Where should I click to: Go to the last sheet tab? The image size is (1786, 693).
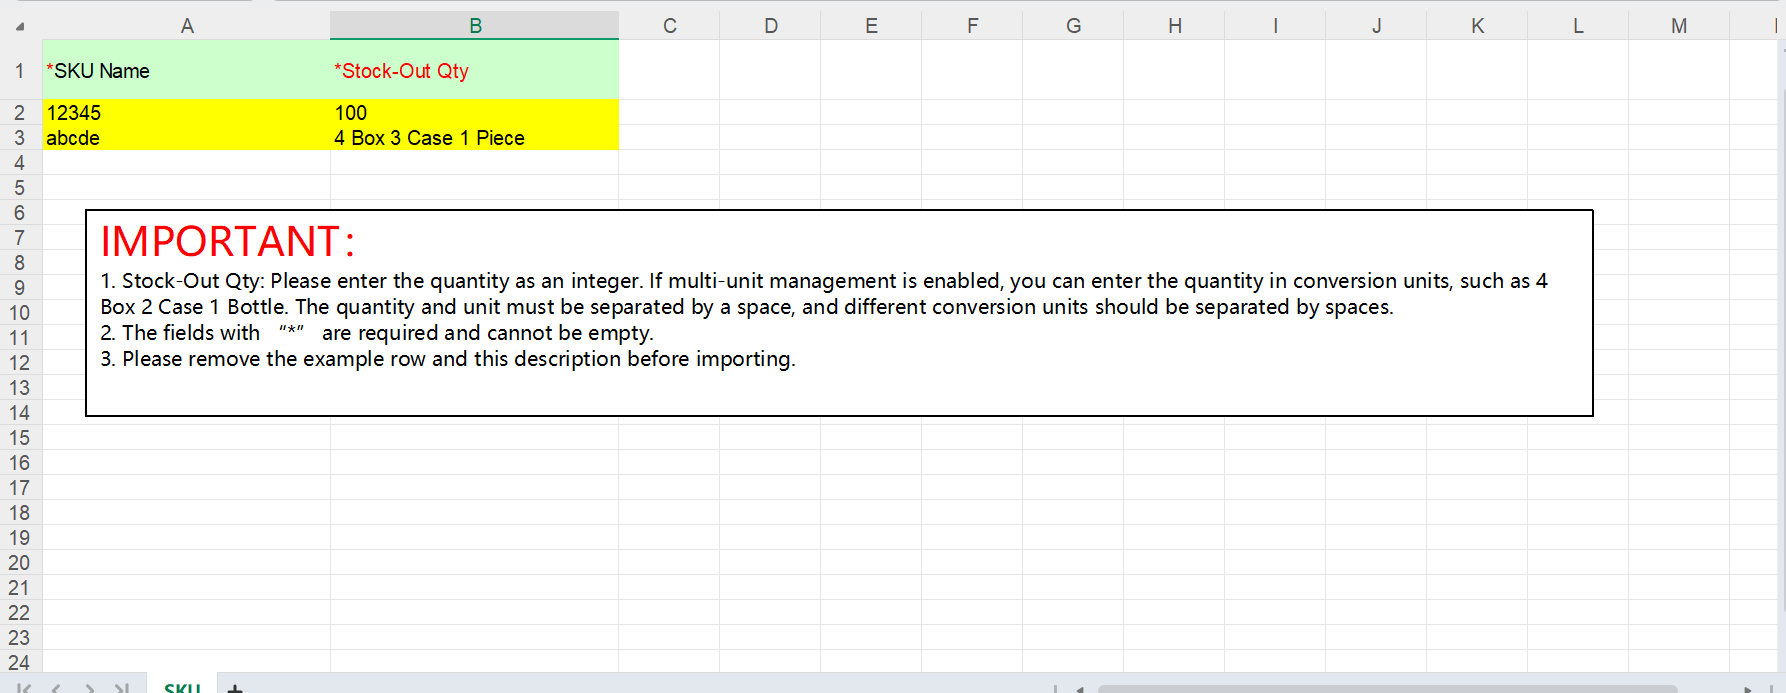pos(122,688)
